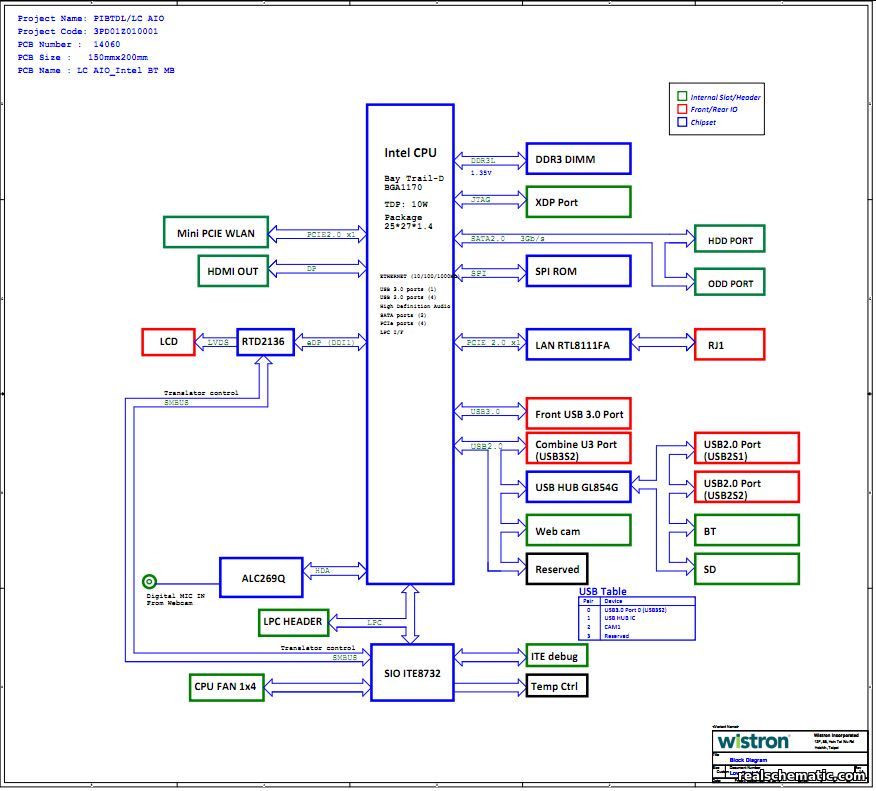
Task: Select the LAN RTL8111FA block
Action: (x=578, y=344)
